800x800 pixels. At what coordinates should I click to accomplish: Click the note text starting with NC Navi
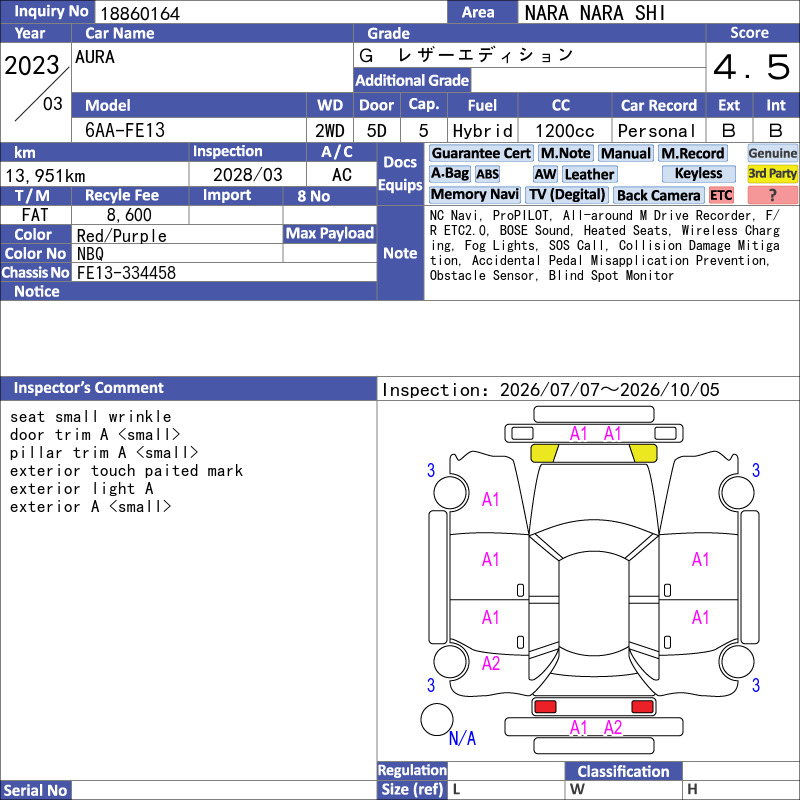[605, 245]
